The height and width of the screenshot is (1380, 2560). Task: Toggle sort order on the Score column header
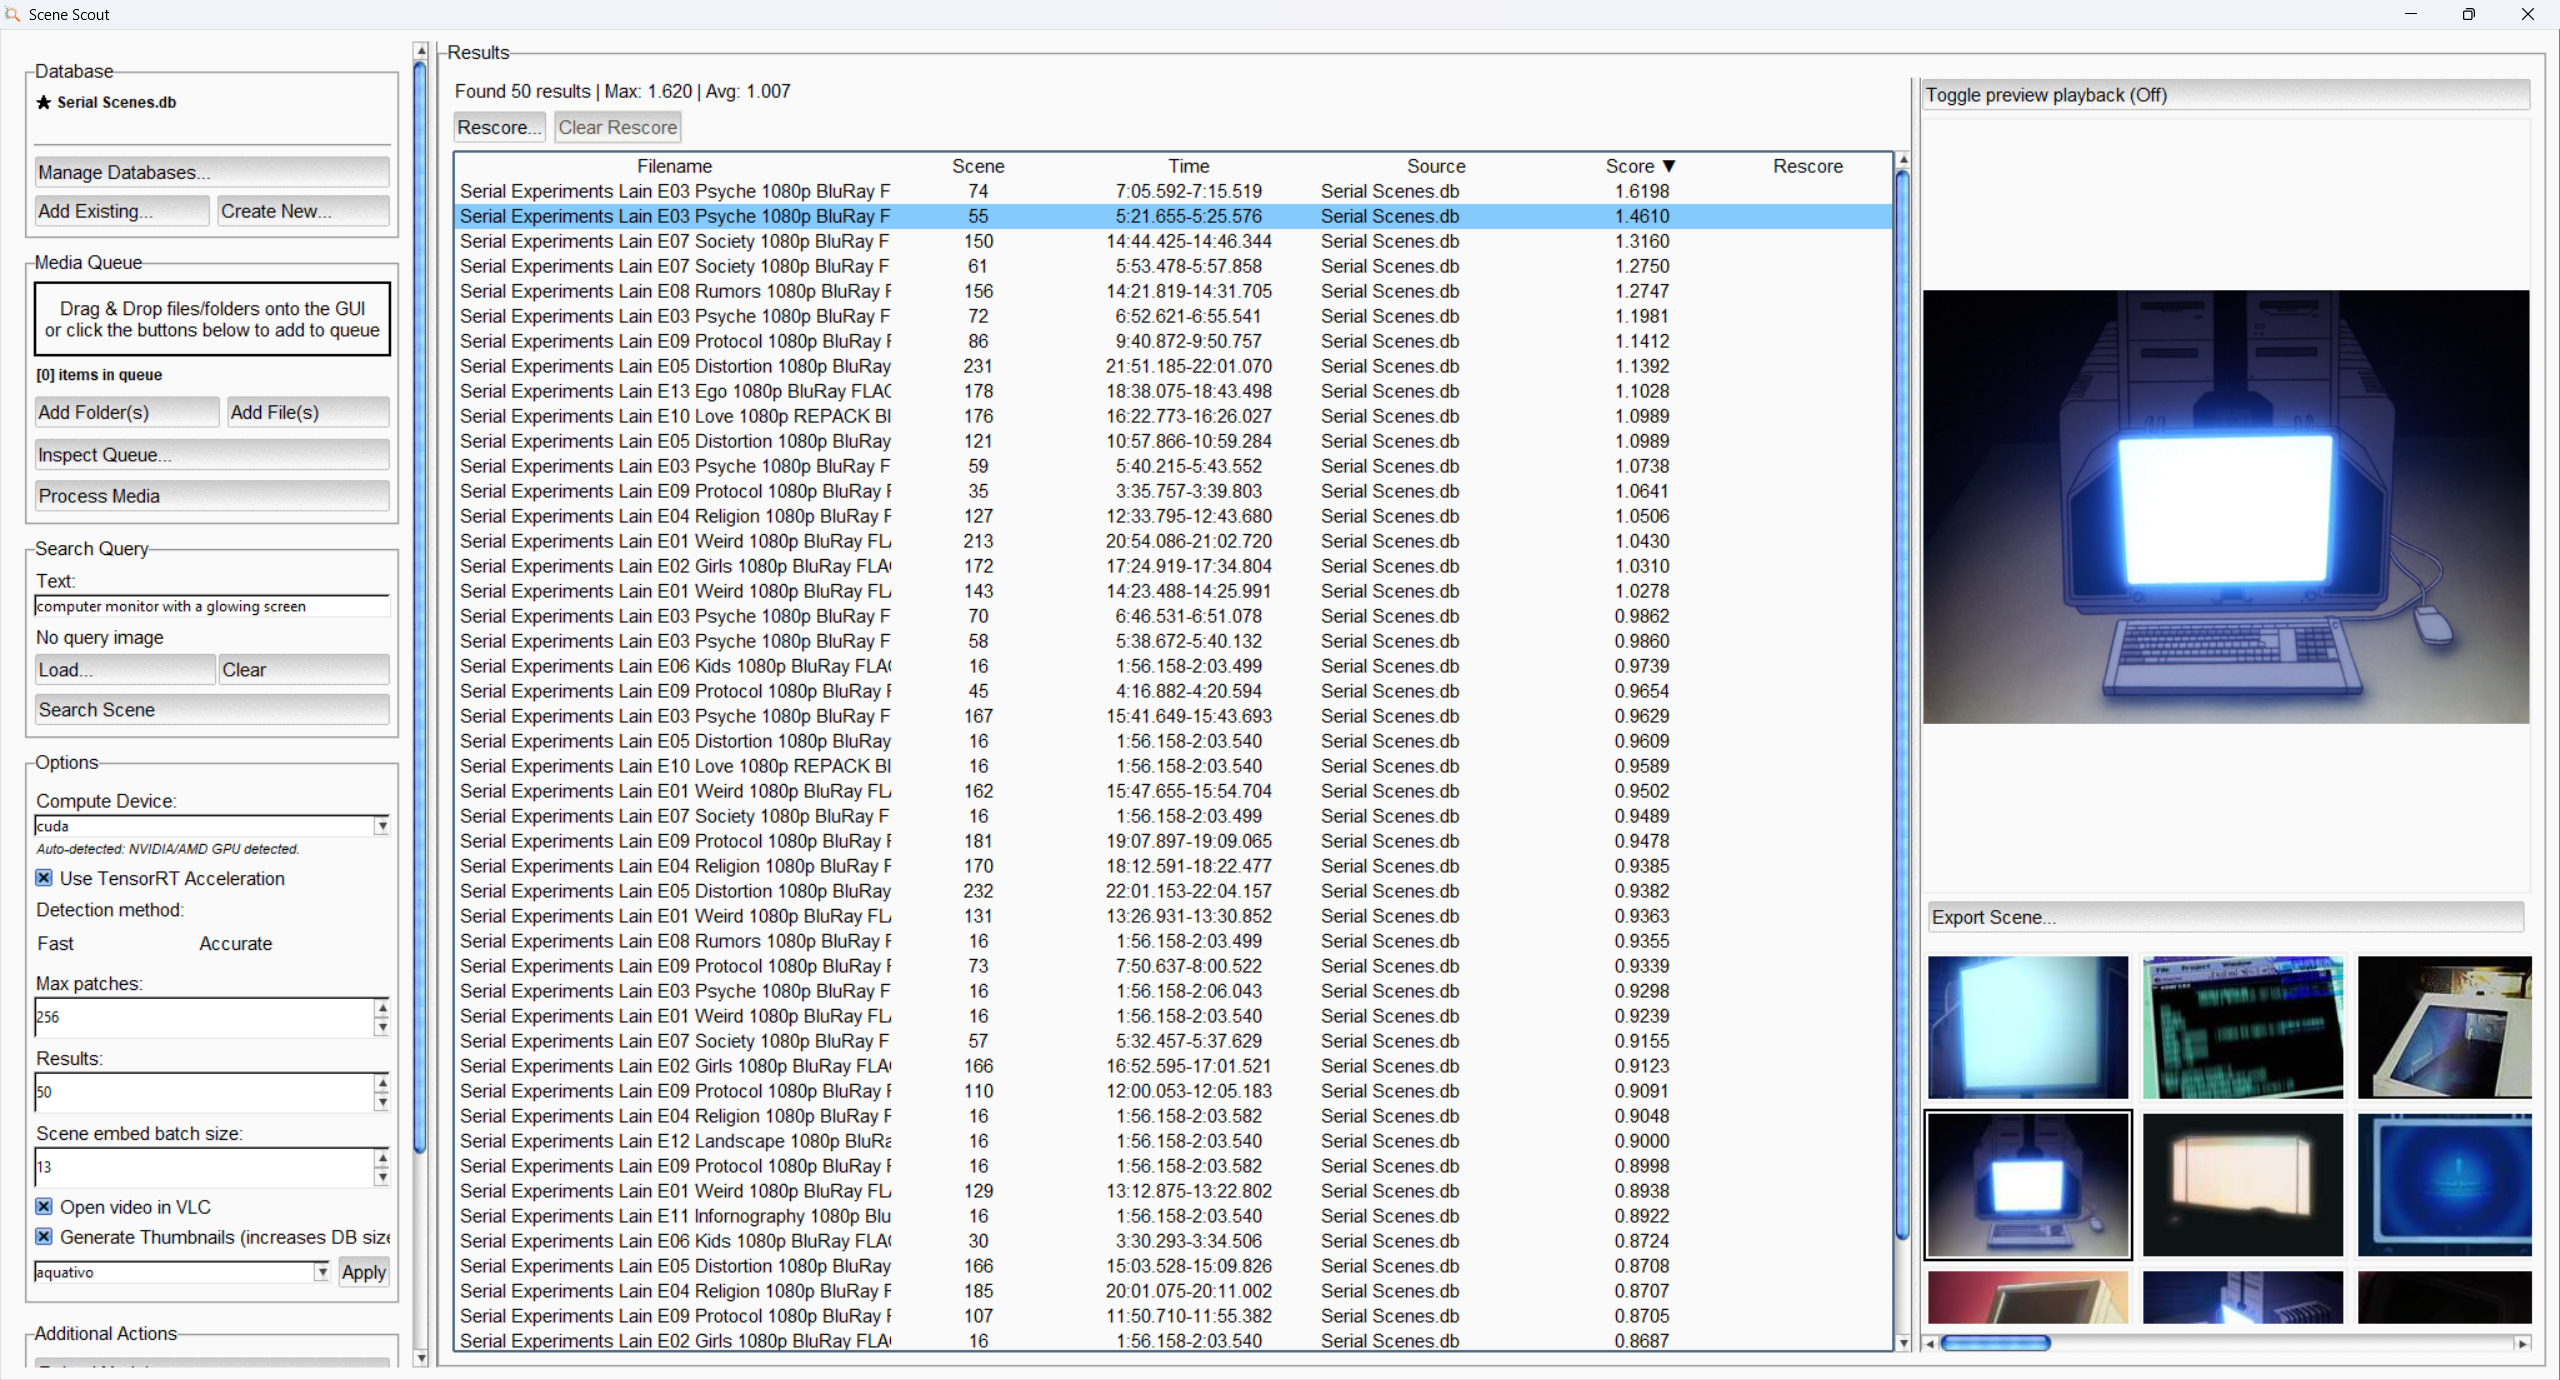click(x=1640, y=166)
